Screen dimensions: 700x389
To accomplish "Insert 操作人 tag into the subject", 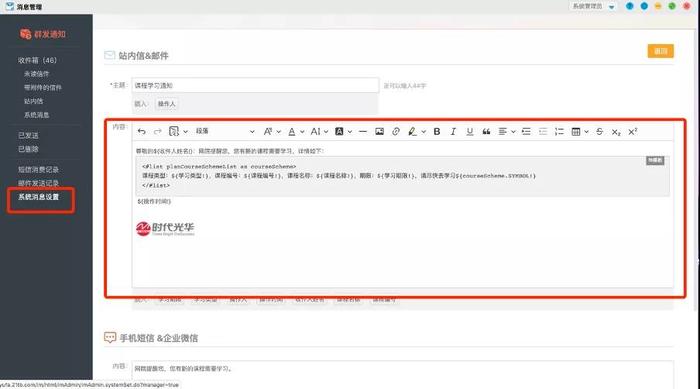I will [167, 104].
